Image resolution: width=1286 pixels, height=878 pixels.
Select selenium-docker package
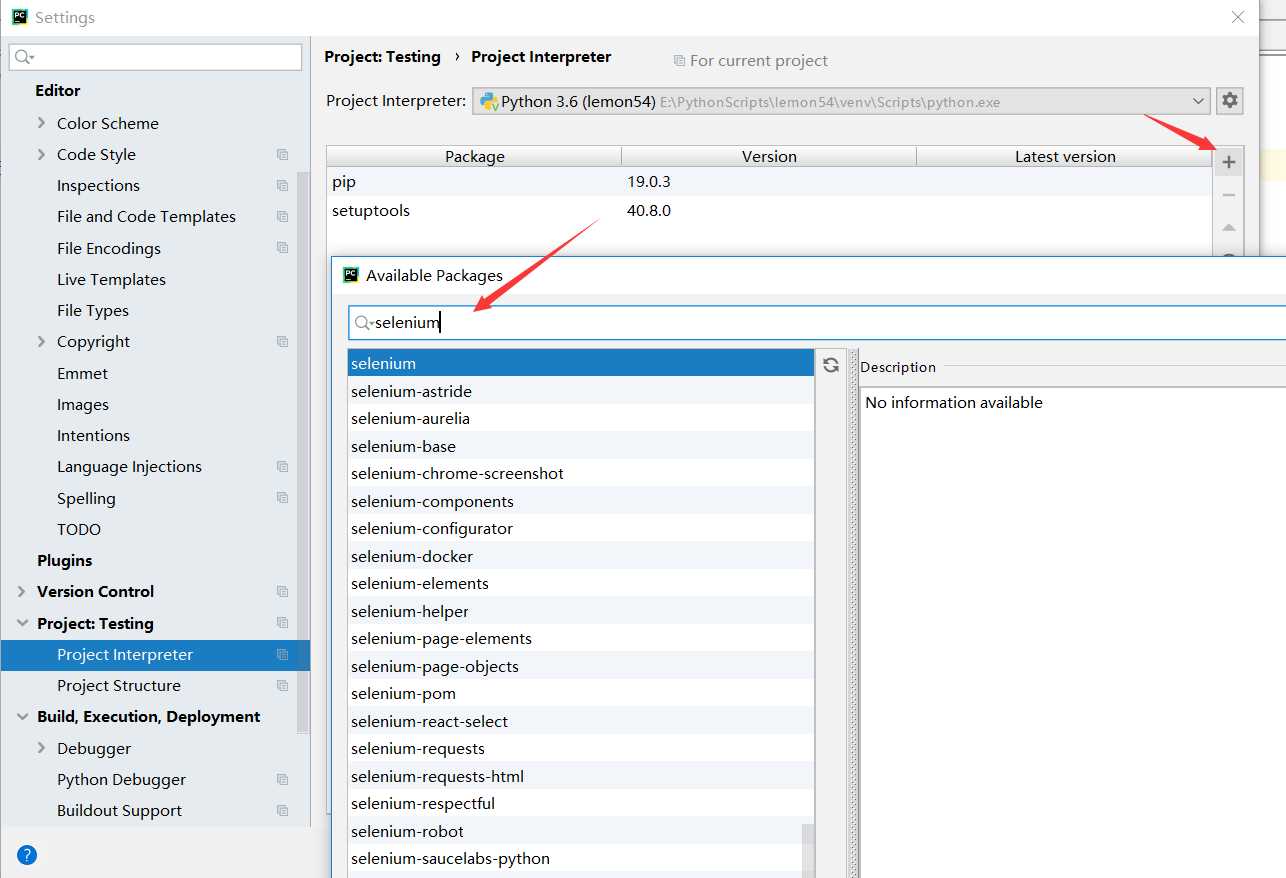581,556
